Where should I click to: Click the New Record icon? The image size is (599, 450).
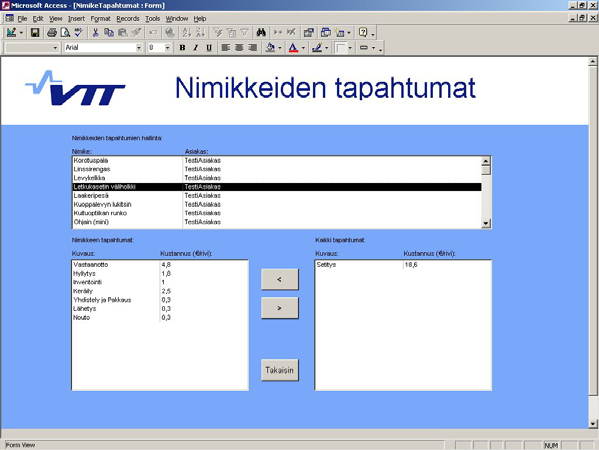pos(278,33)
